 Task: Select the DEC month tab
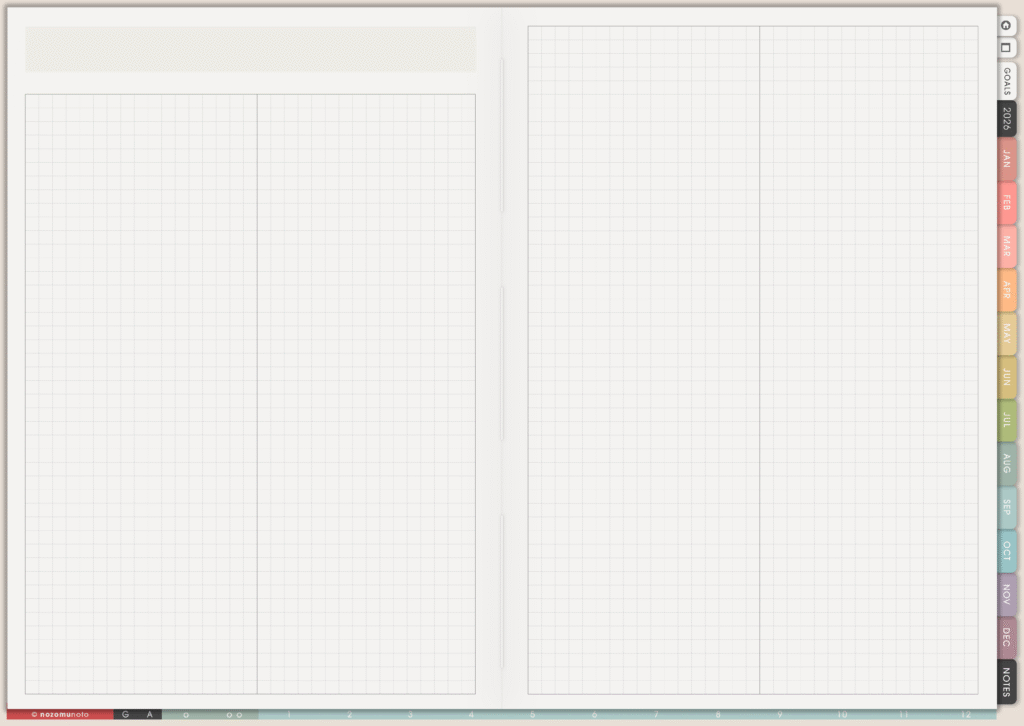click(x=1006, y=638)
